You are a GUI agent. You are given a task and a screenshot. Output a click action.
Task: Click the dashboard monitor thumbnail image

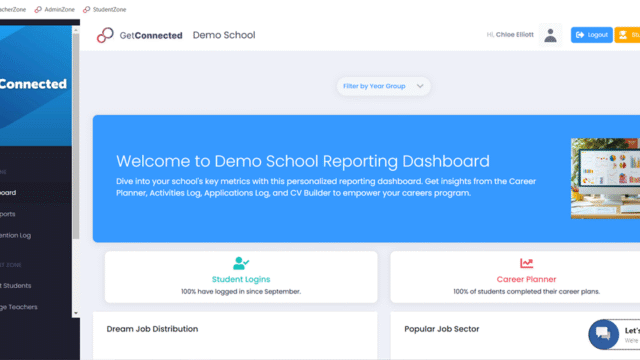pos(605,178)
